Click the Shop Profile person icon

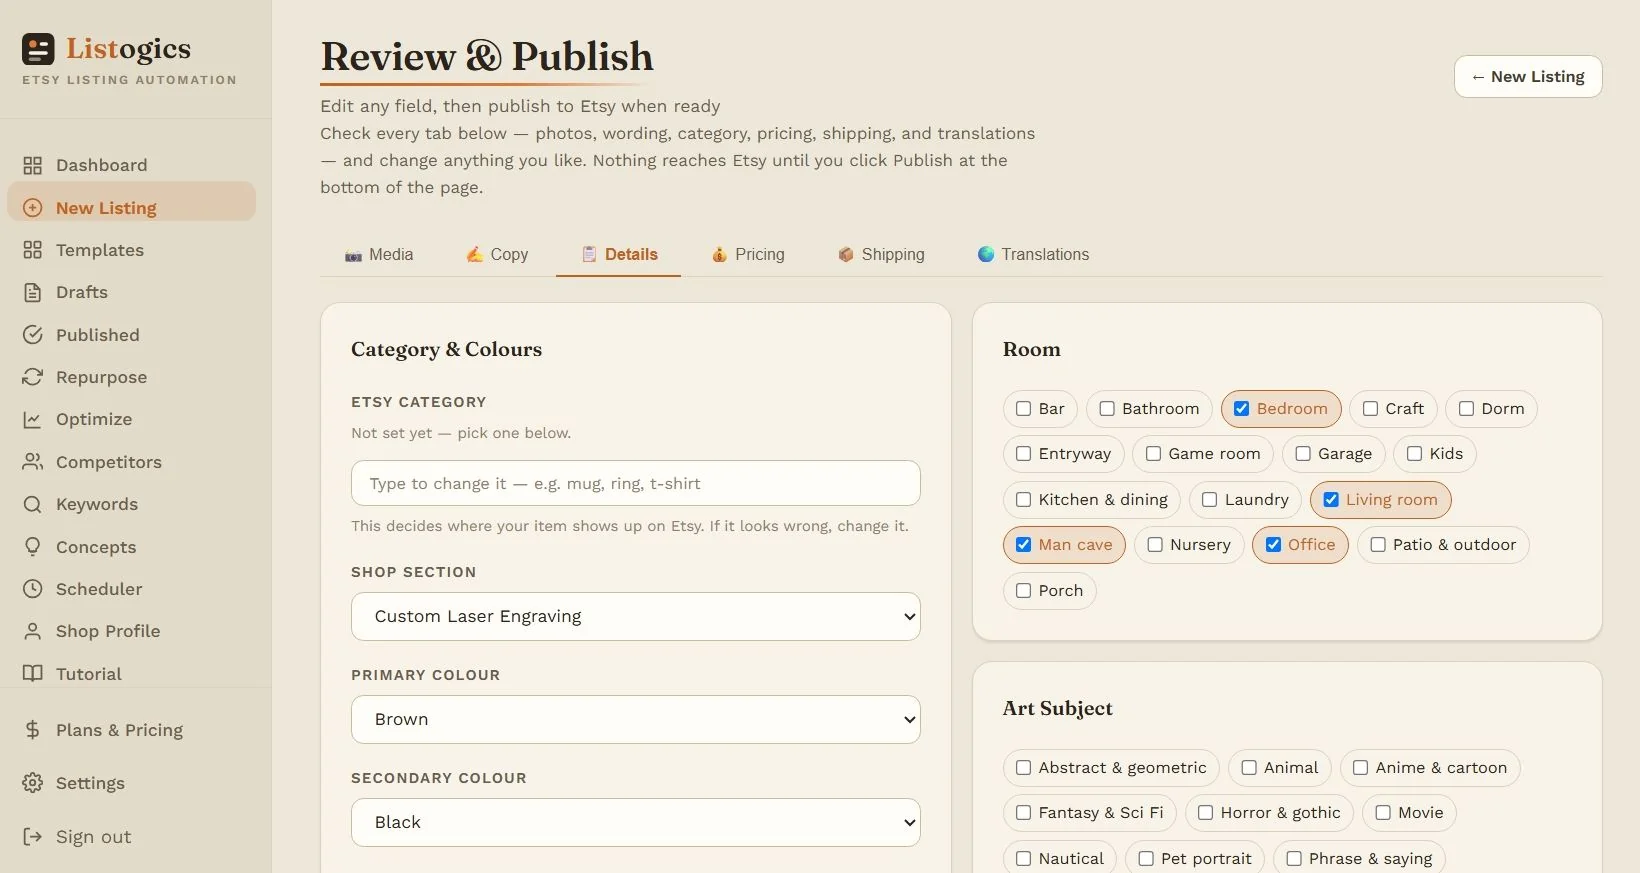click(33, 631)
